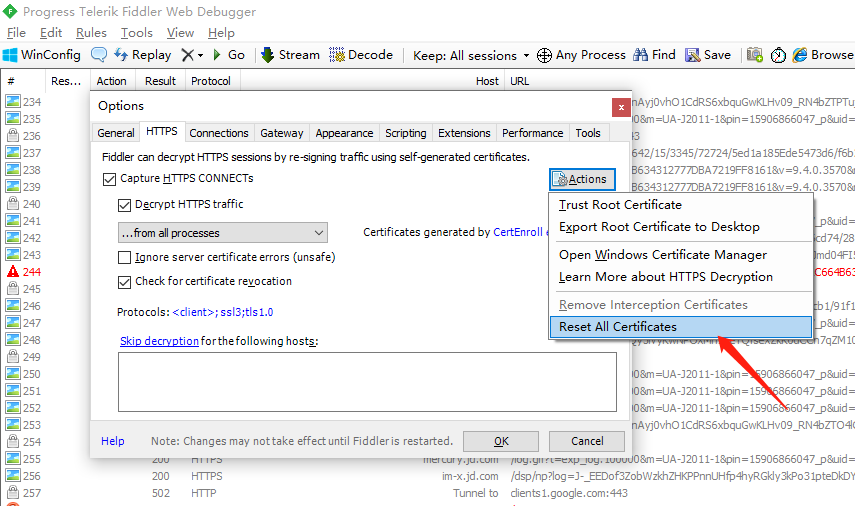
Task: Select session 254 lock icon
Action: click(13, 442)
